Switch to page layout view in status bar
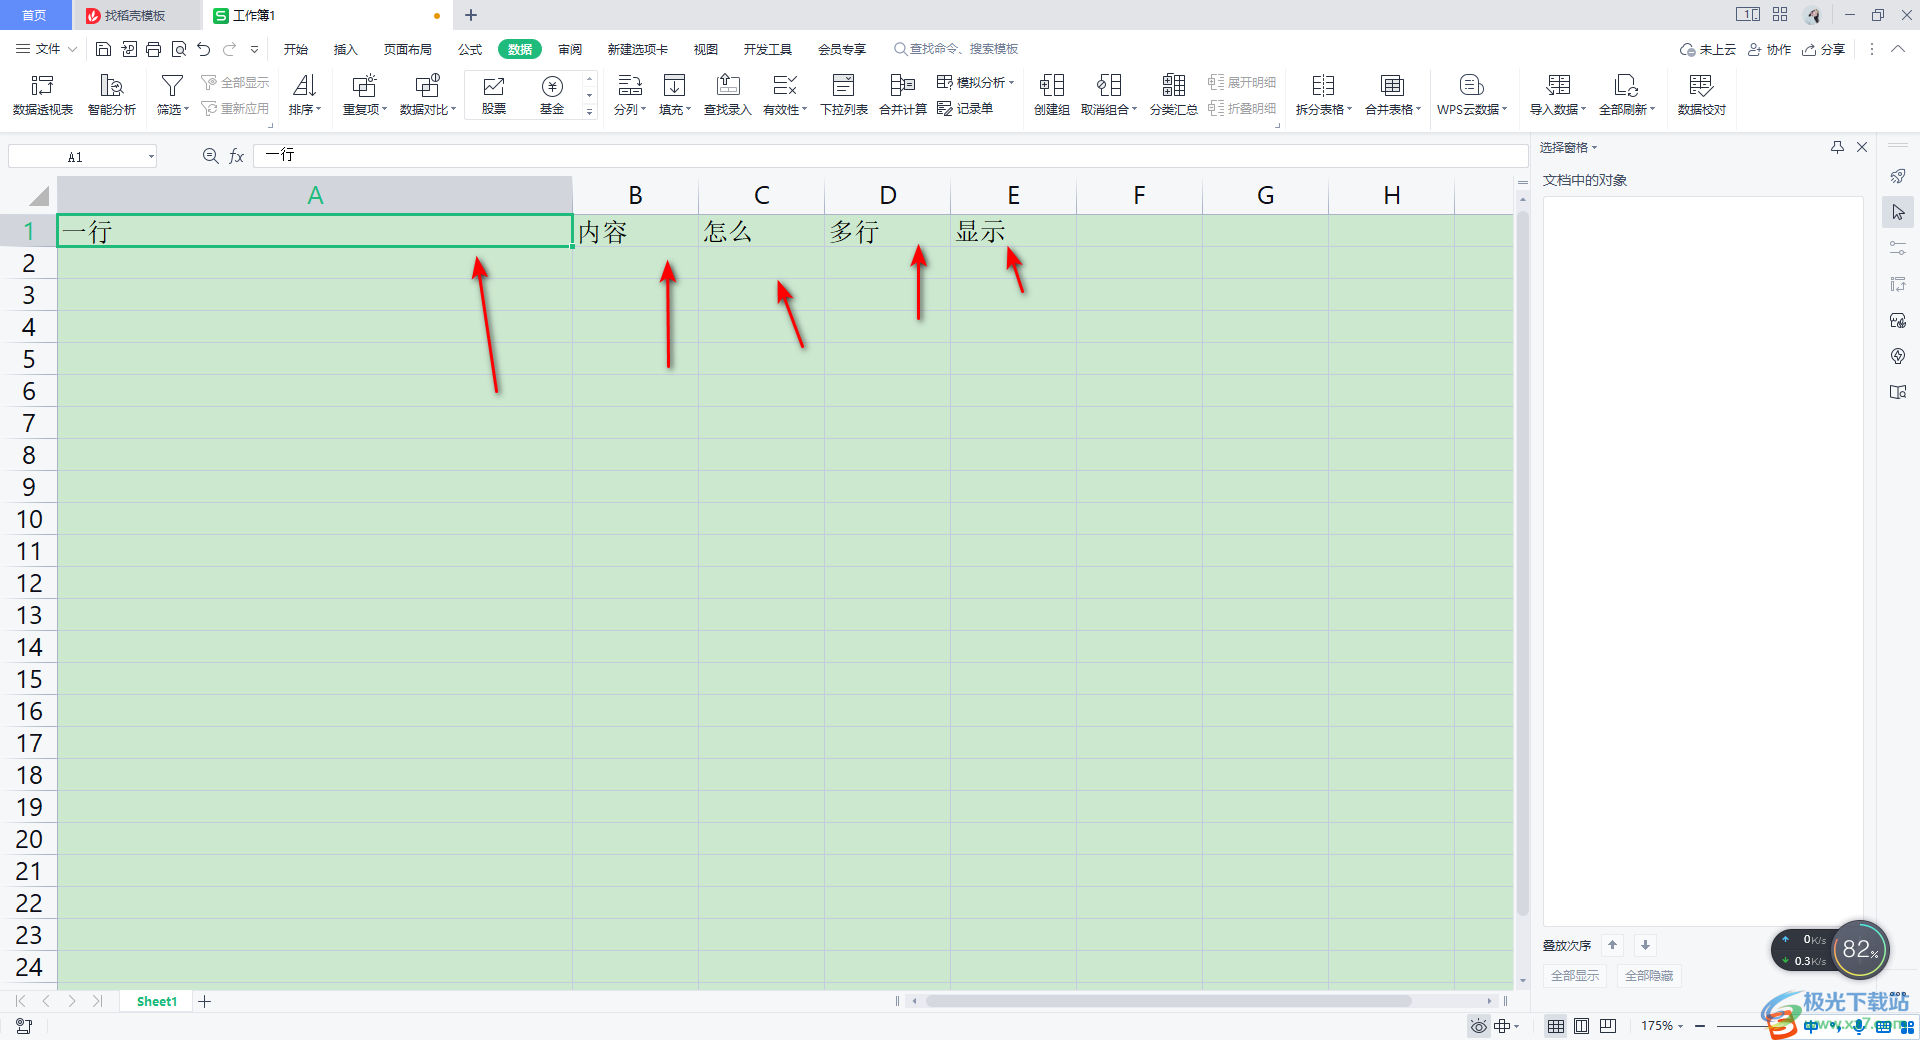Image resolution: width=1920 pixels, height=1040 pixels. [x=1582, y=1026]
